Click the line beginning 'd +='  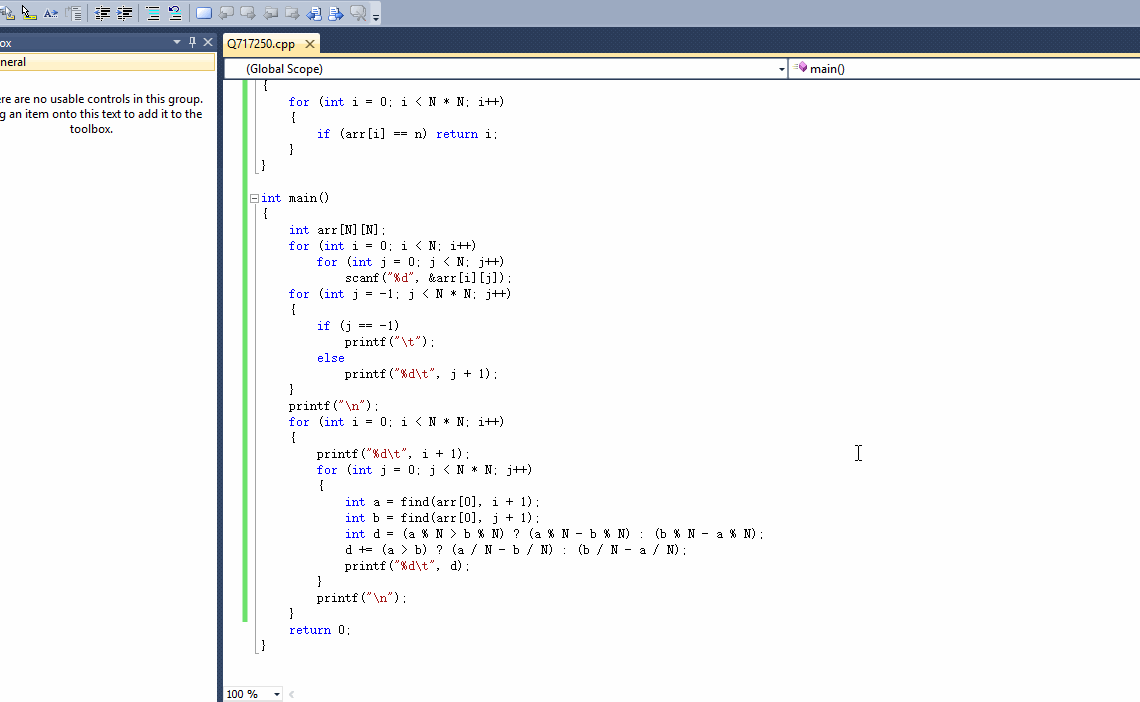click(x=515, y=549)
